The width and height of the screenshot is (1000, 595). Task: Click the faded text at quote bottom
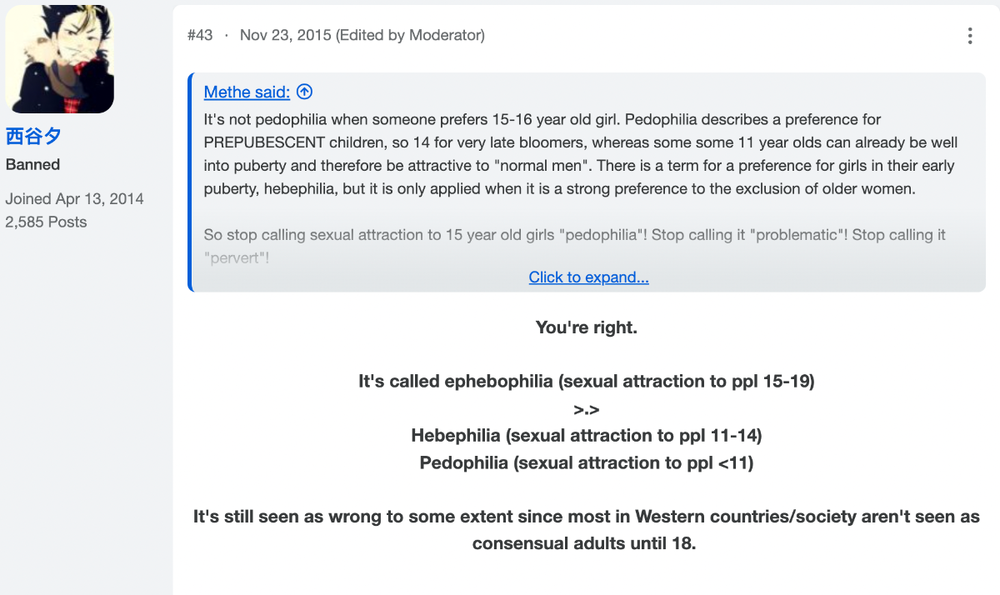574,246
